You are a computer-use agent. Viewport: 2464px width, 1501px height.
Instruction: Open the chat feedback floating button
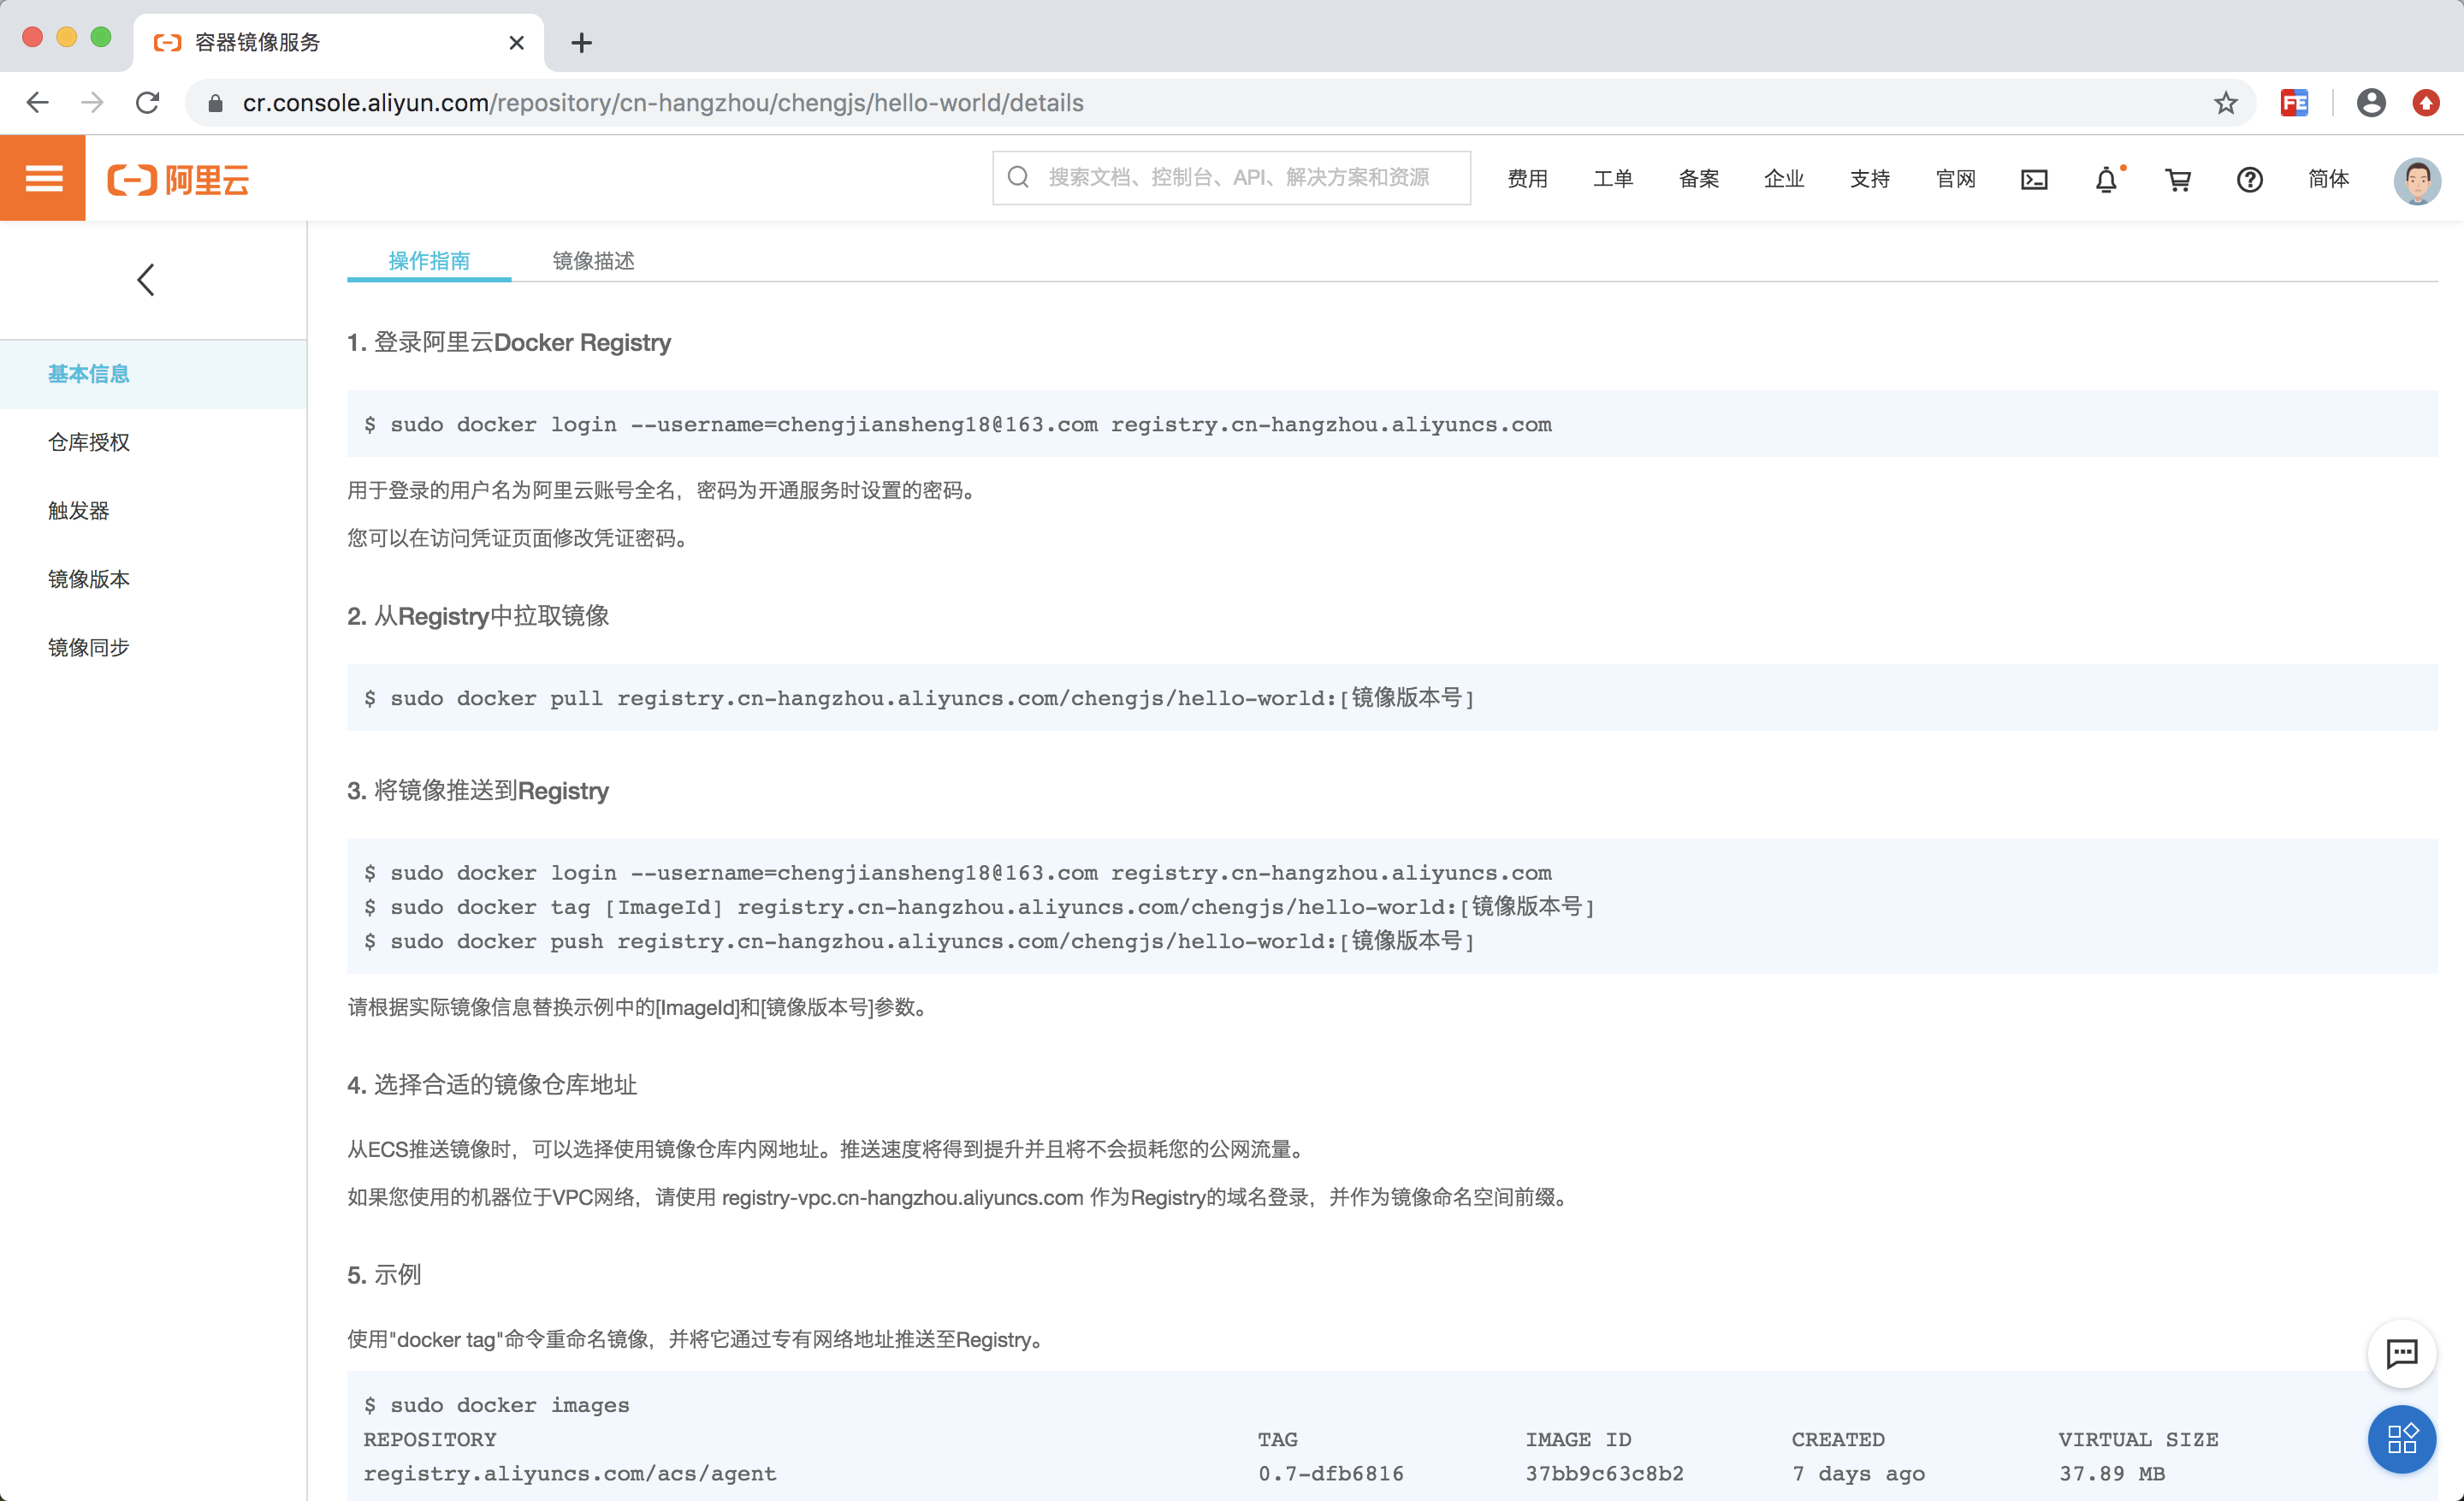pyautogui.click(x=2401, y=1353)
